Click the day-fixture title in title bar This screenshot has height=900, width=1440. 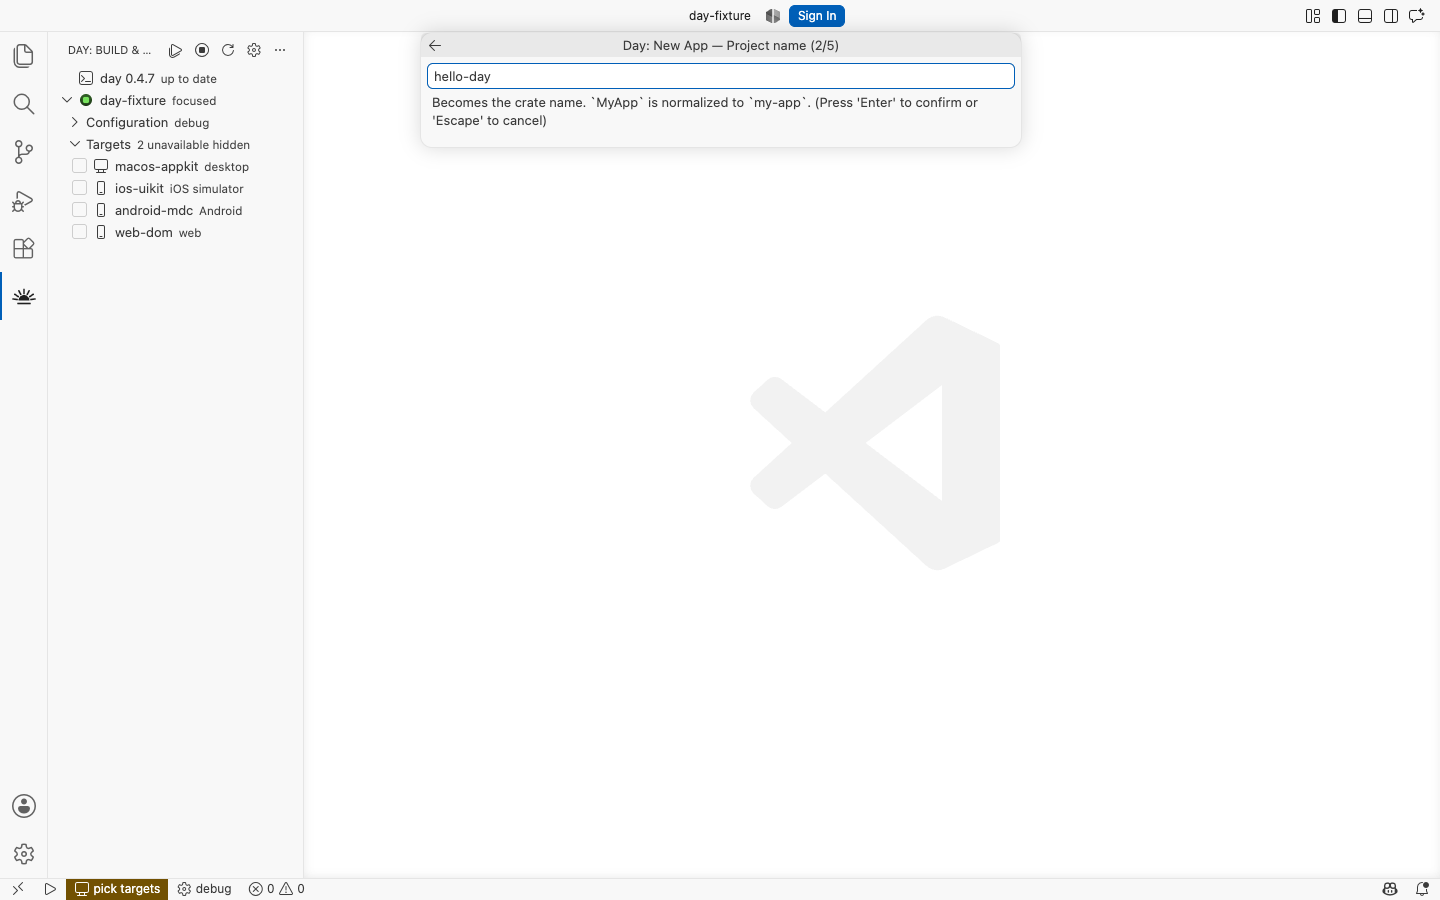click(720, 16)
